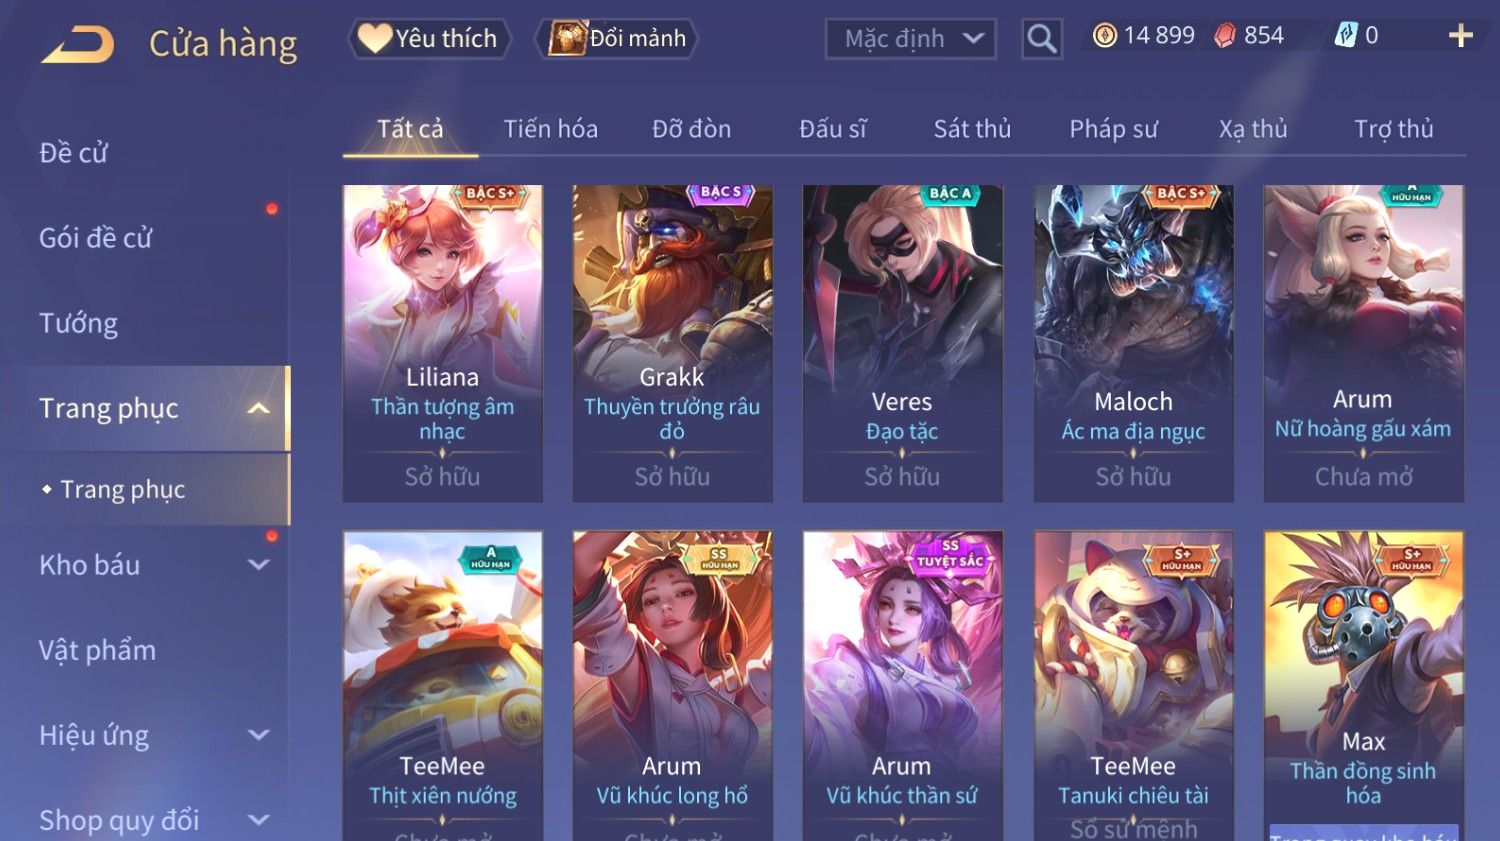Click the heart icon for Yêu thích
Viewport: 1500px width, 841px height.
(375, 38)
